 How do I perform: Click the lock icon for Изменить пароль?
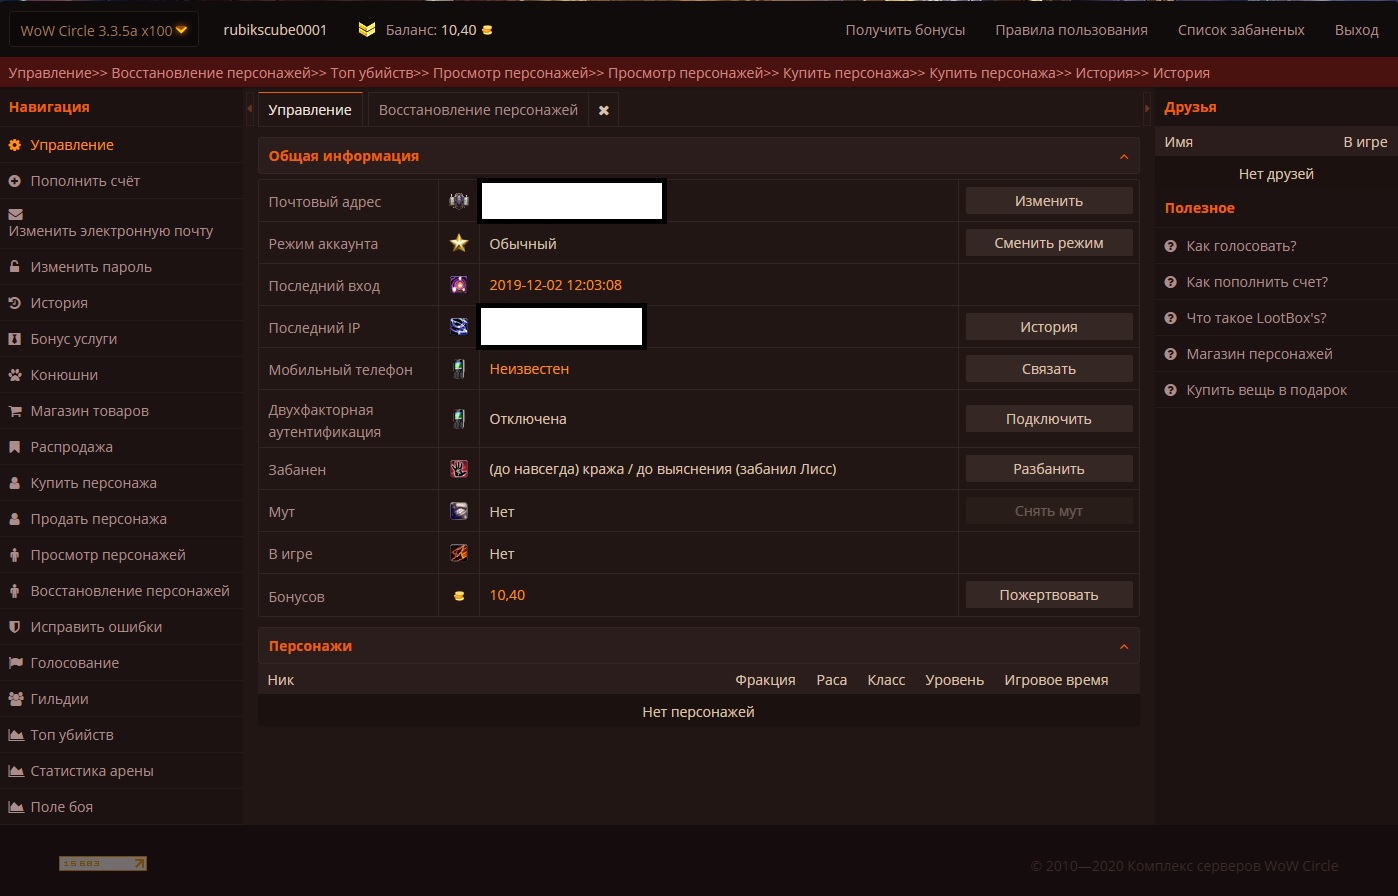point(15,267)
